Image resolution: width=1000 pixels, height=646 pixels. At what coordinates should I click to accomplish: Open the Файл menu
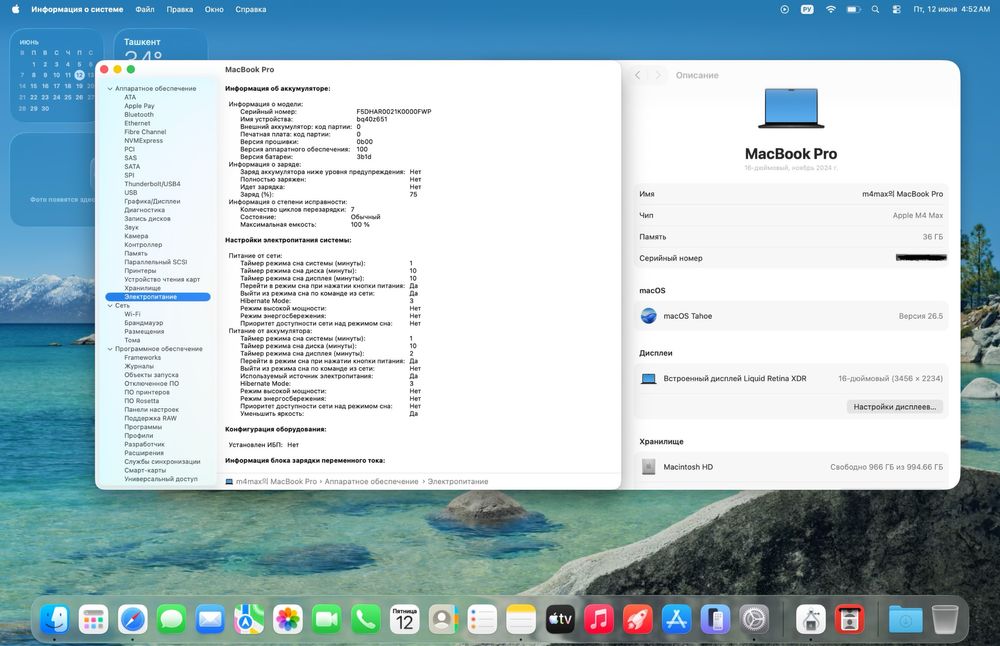point(145,10)
